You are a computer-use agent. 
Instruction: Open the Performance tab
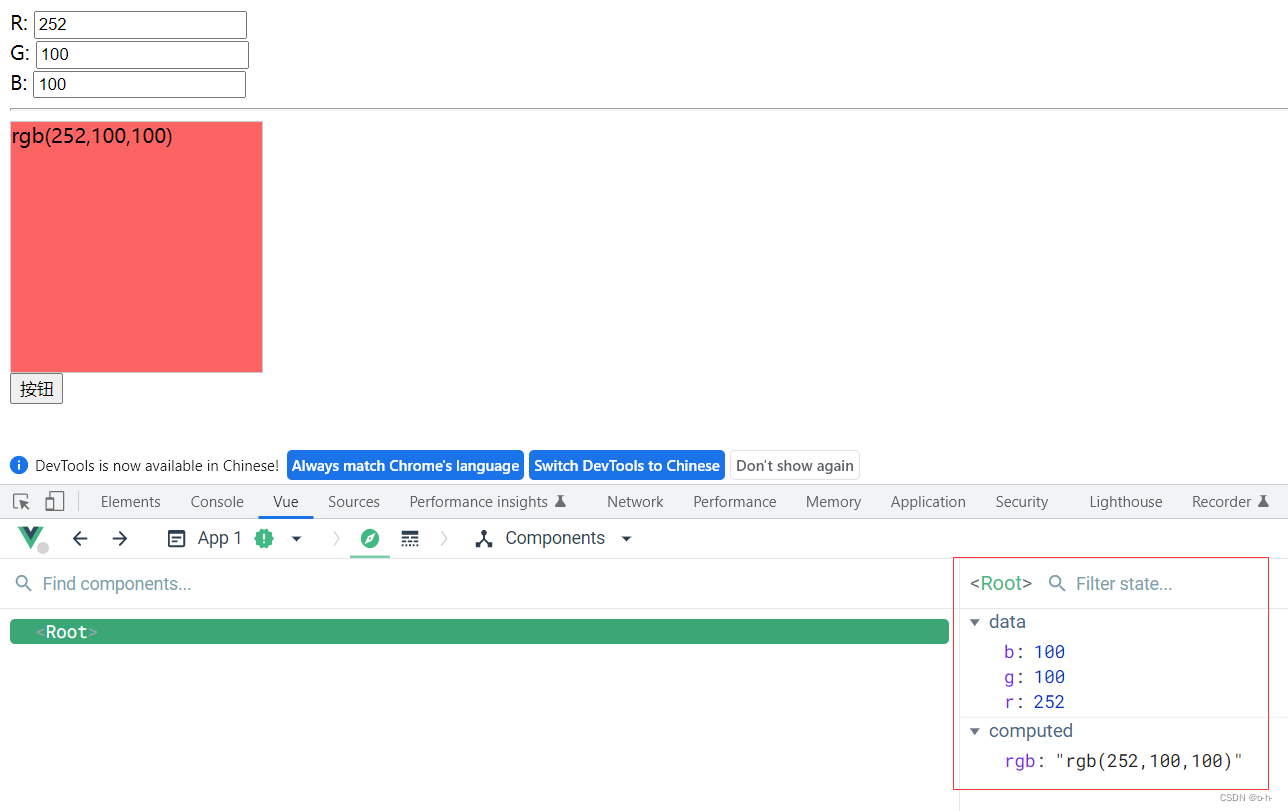click(x=735, y=501)
